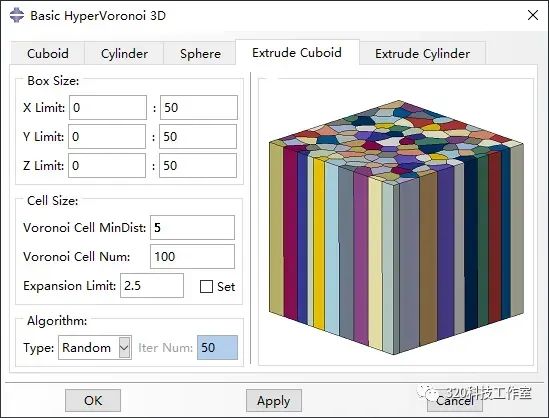Focus the Y Limit maximum field
This screenshot has height=418, width=549.
point(198,137)
